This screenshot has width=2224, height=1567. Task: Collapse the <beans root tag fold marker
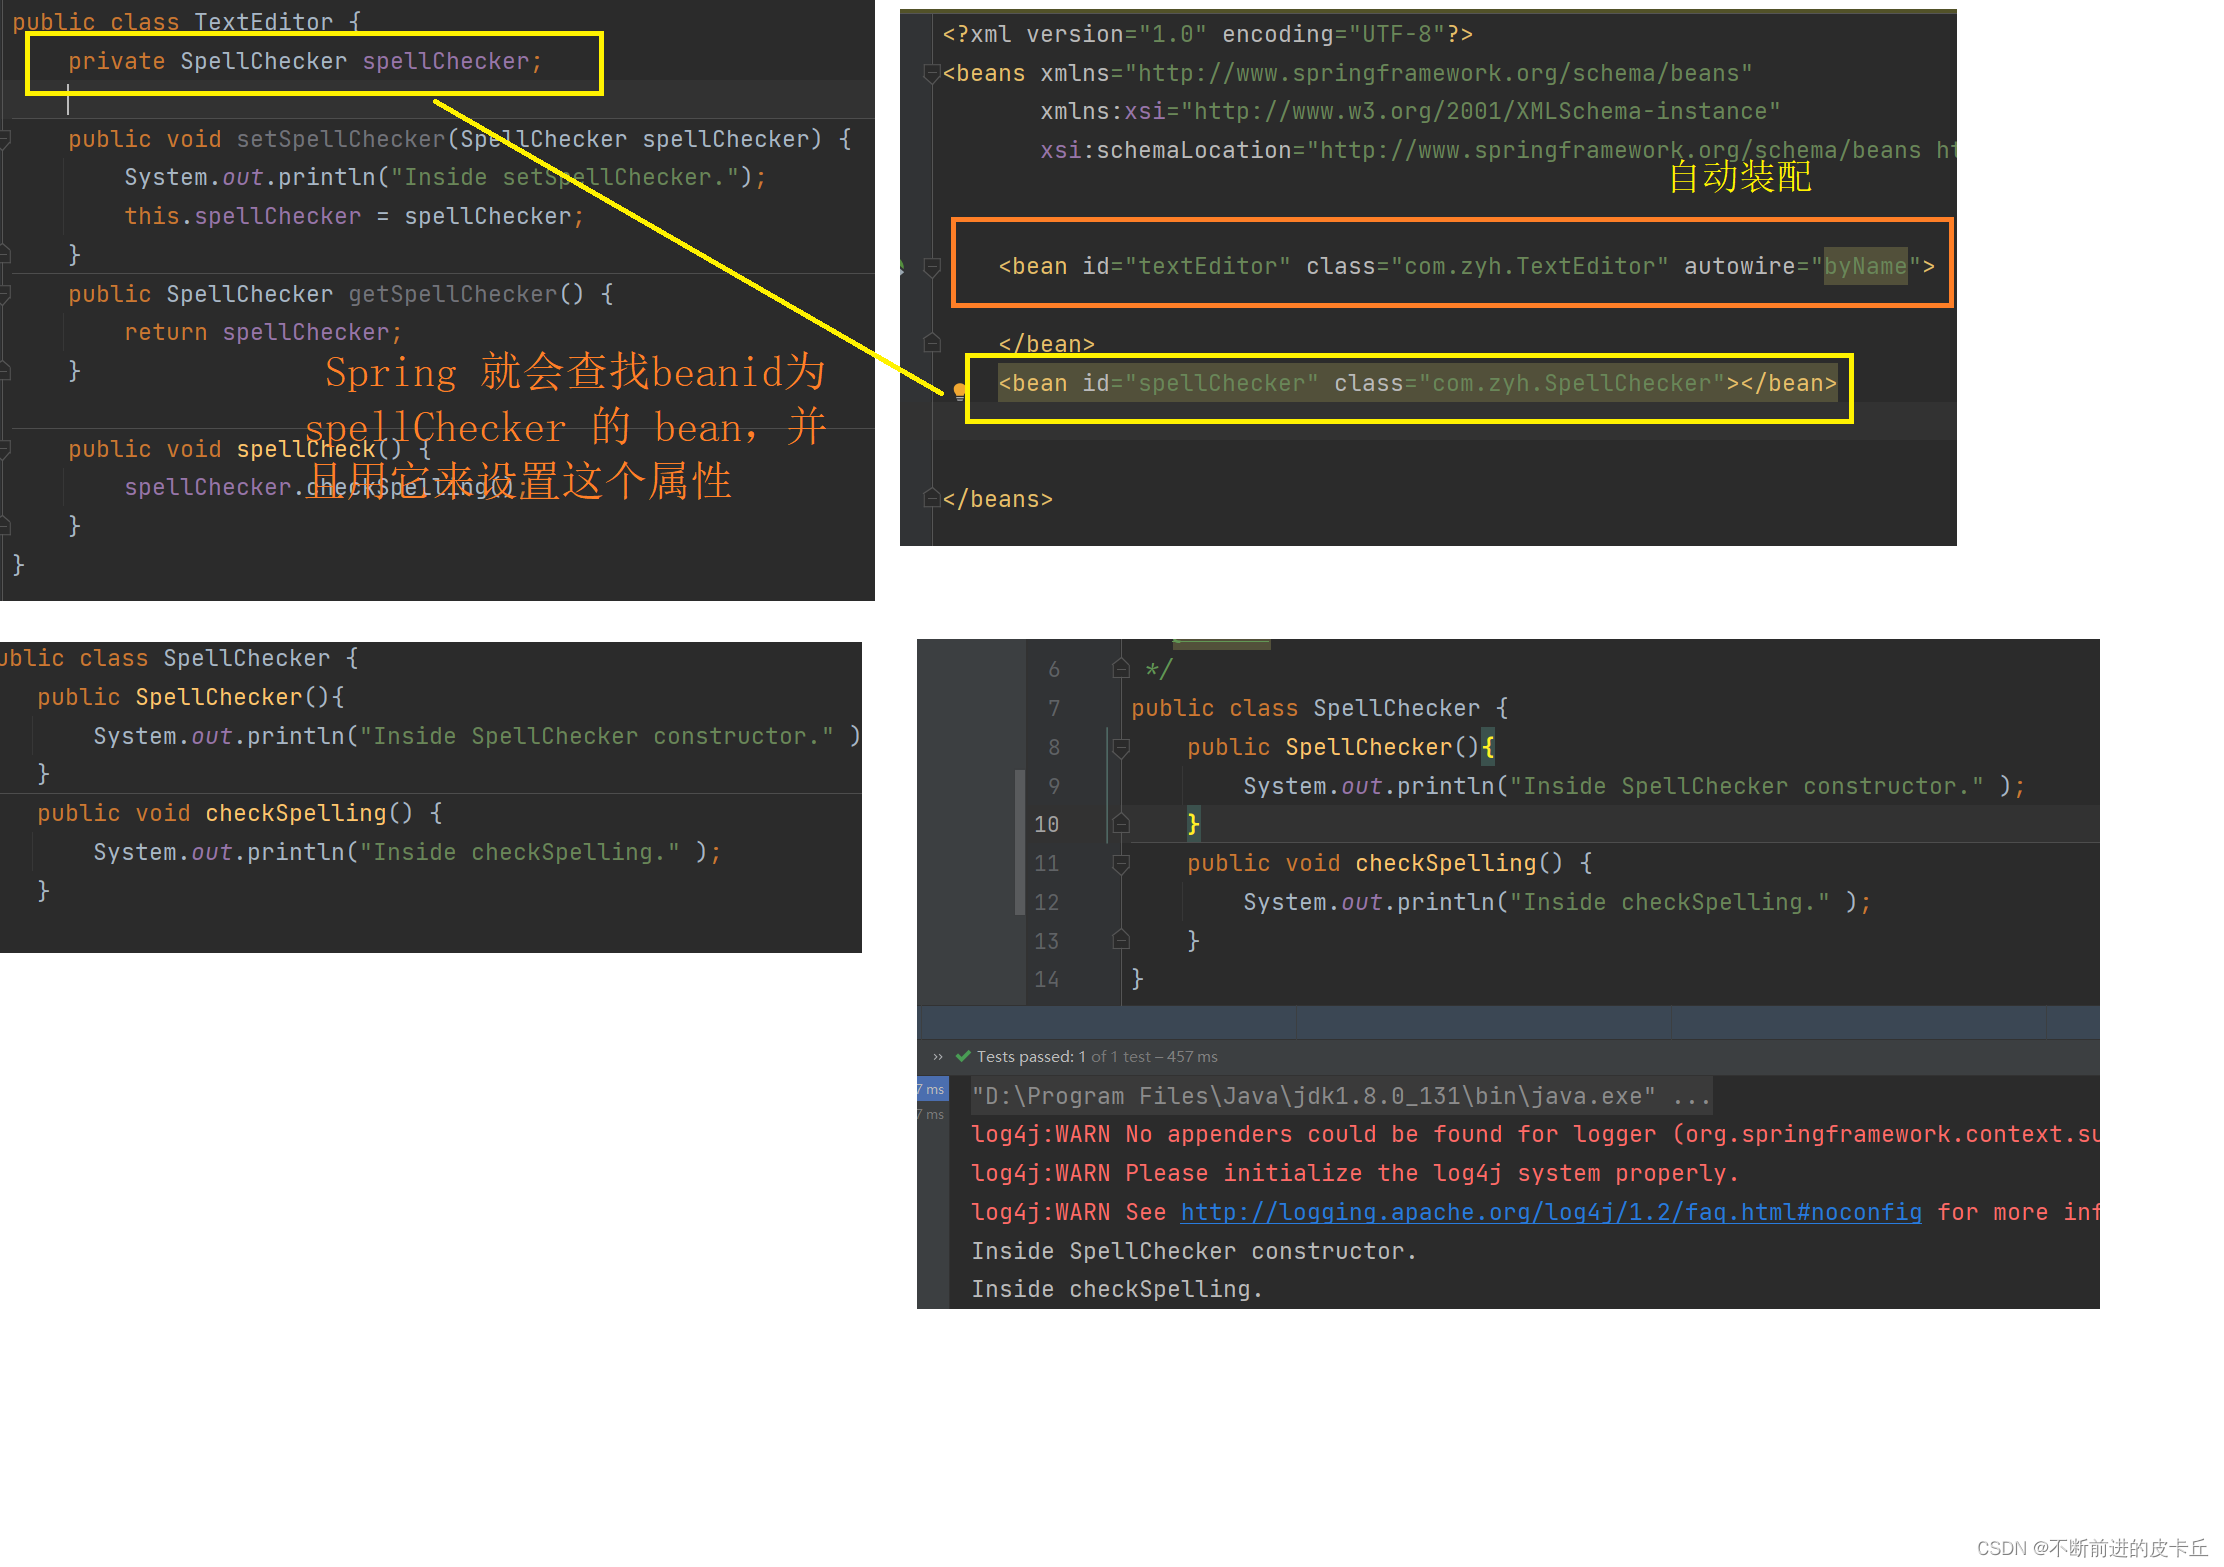point(932,73)
